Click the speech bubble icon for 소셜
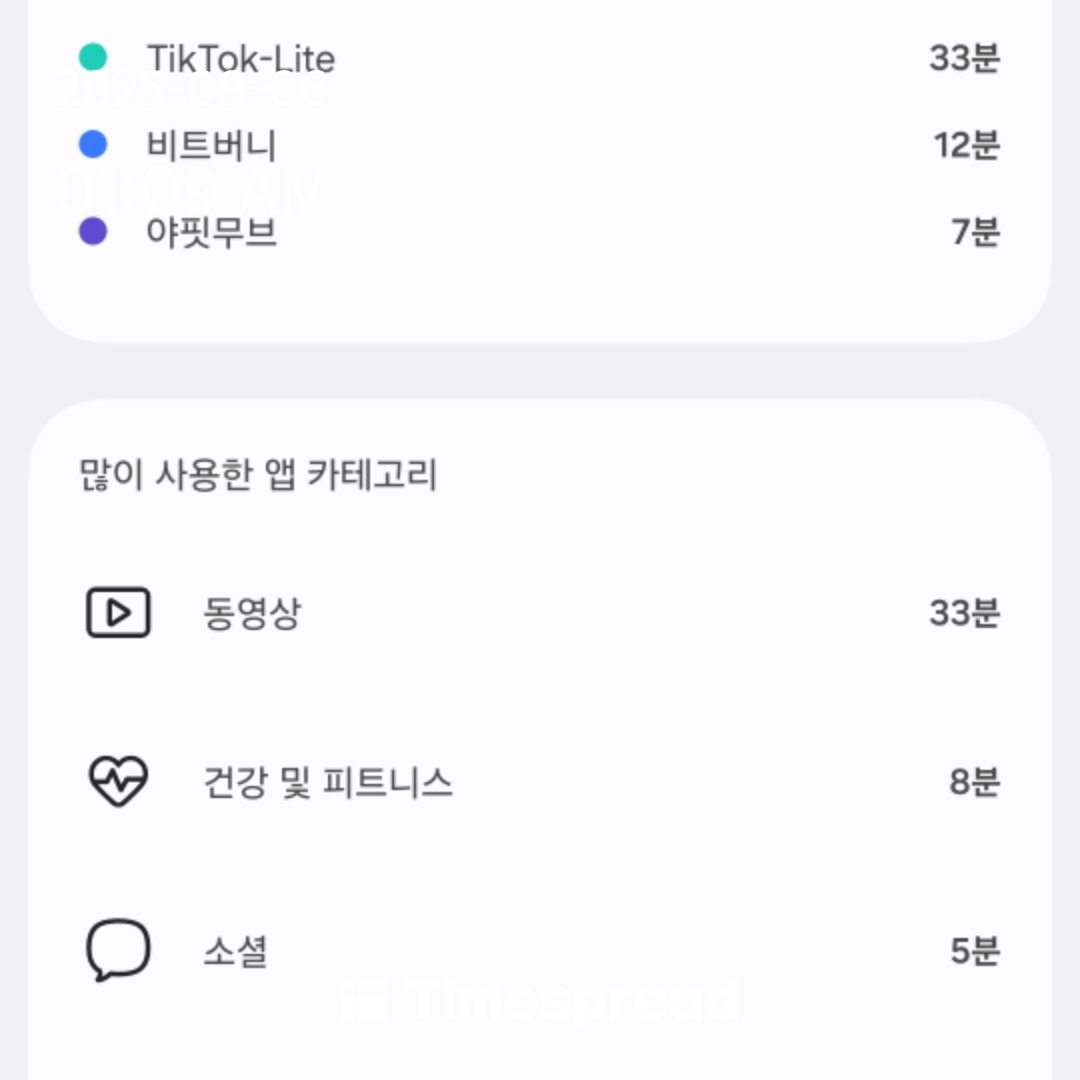The width and height of the screenshot is (1080, 1080). click(x=118, y=950)
